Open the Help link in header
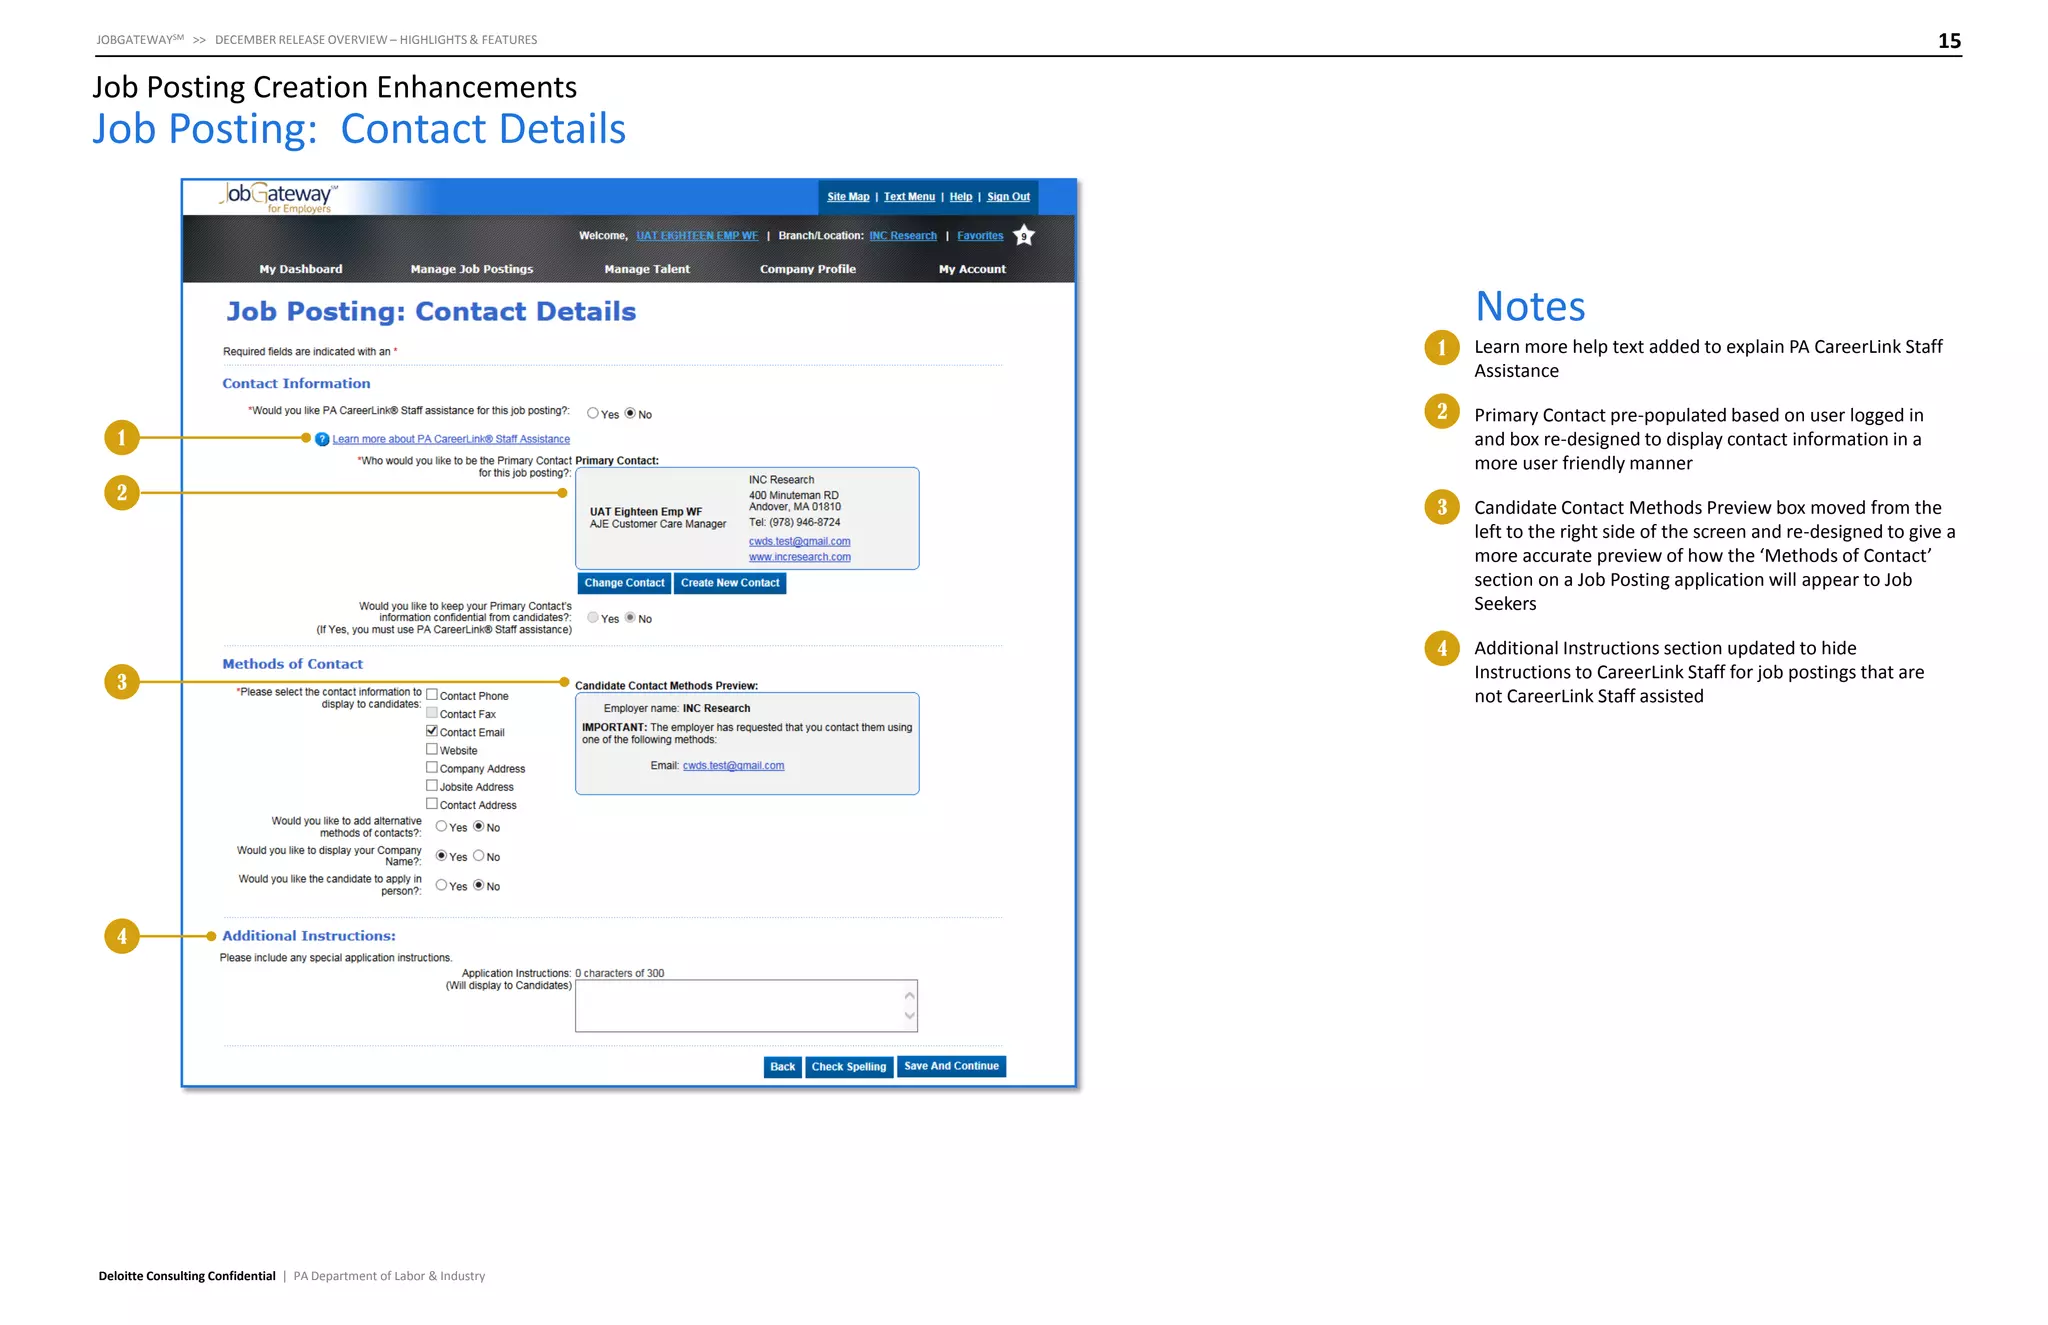Image resolution: width=2048 pixels, height=1325 pixels. 960,197
